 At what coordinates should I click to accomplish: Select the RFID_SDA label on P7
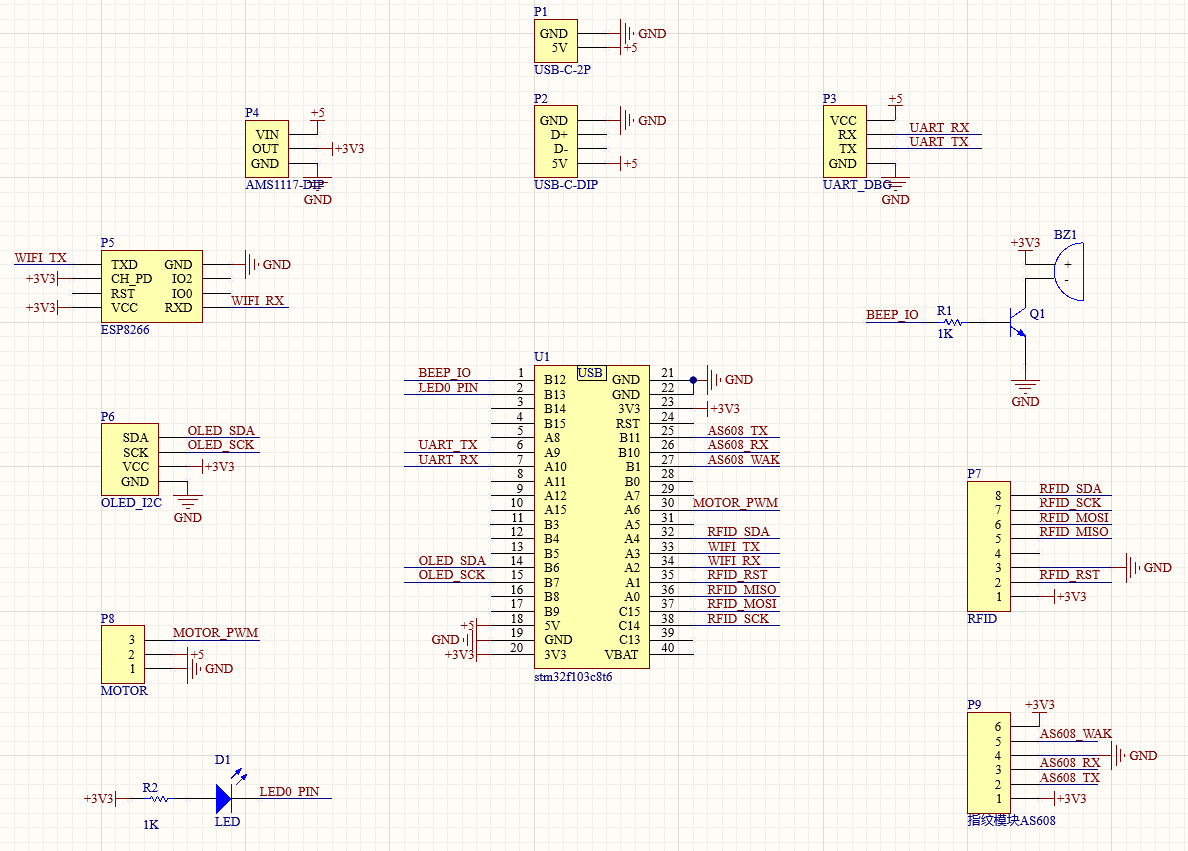click(x=1070, y=489)
